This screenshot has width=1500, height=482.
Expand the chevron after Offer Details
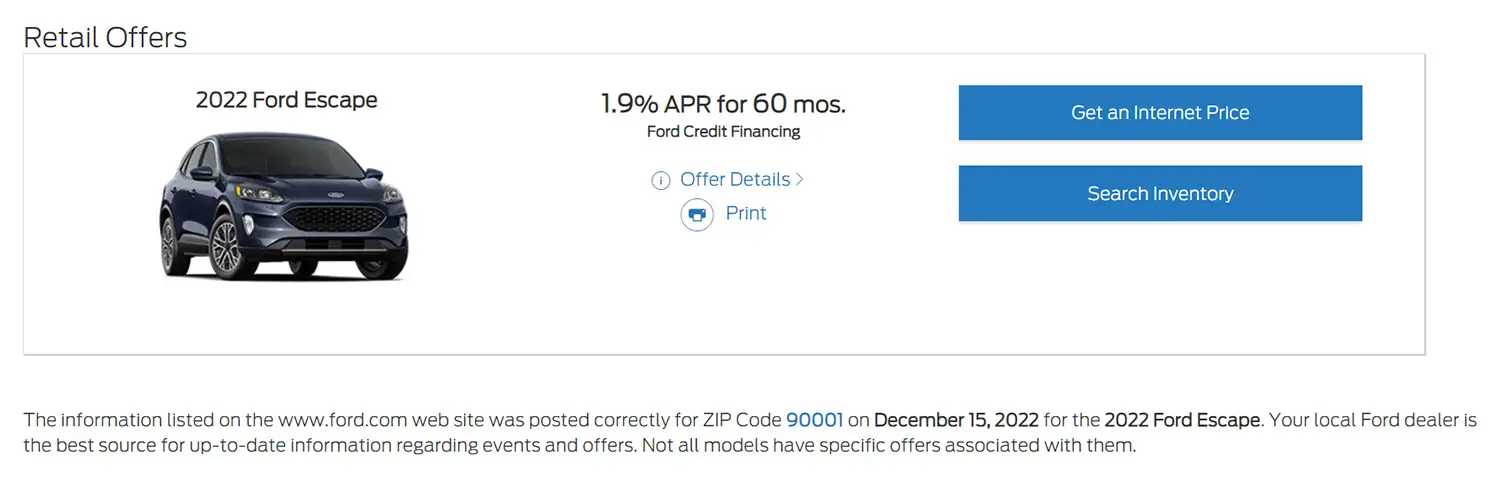pos(800,180)
